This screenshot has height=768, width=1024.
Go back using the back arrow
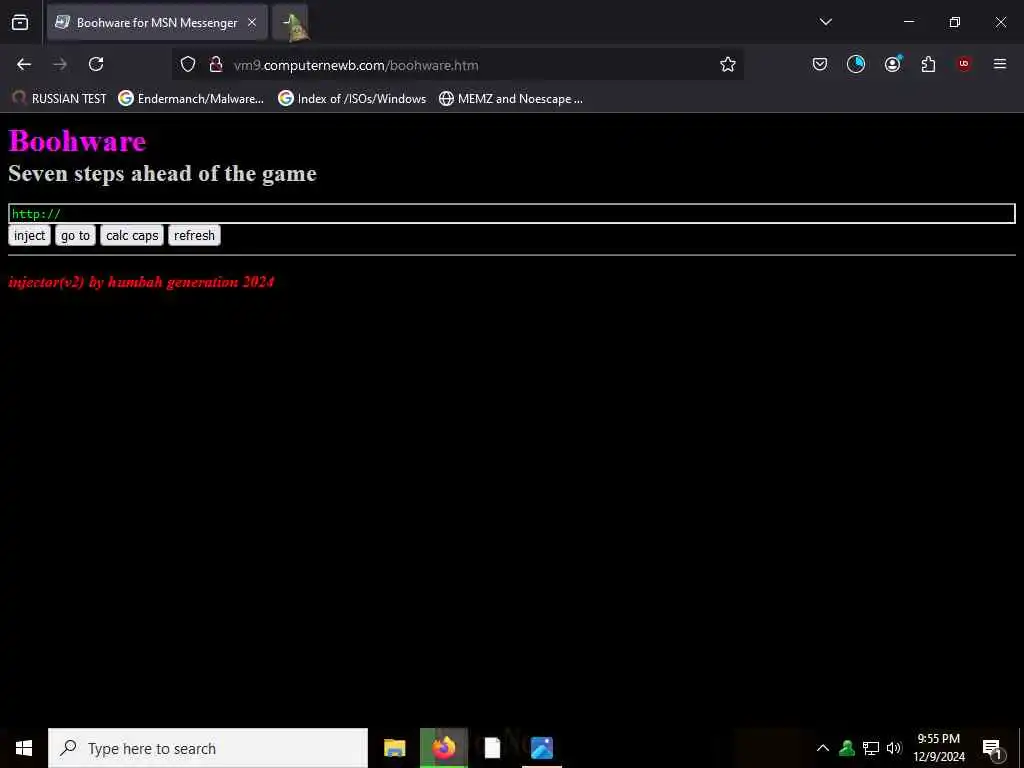[24, 64]
